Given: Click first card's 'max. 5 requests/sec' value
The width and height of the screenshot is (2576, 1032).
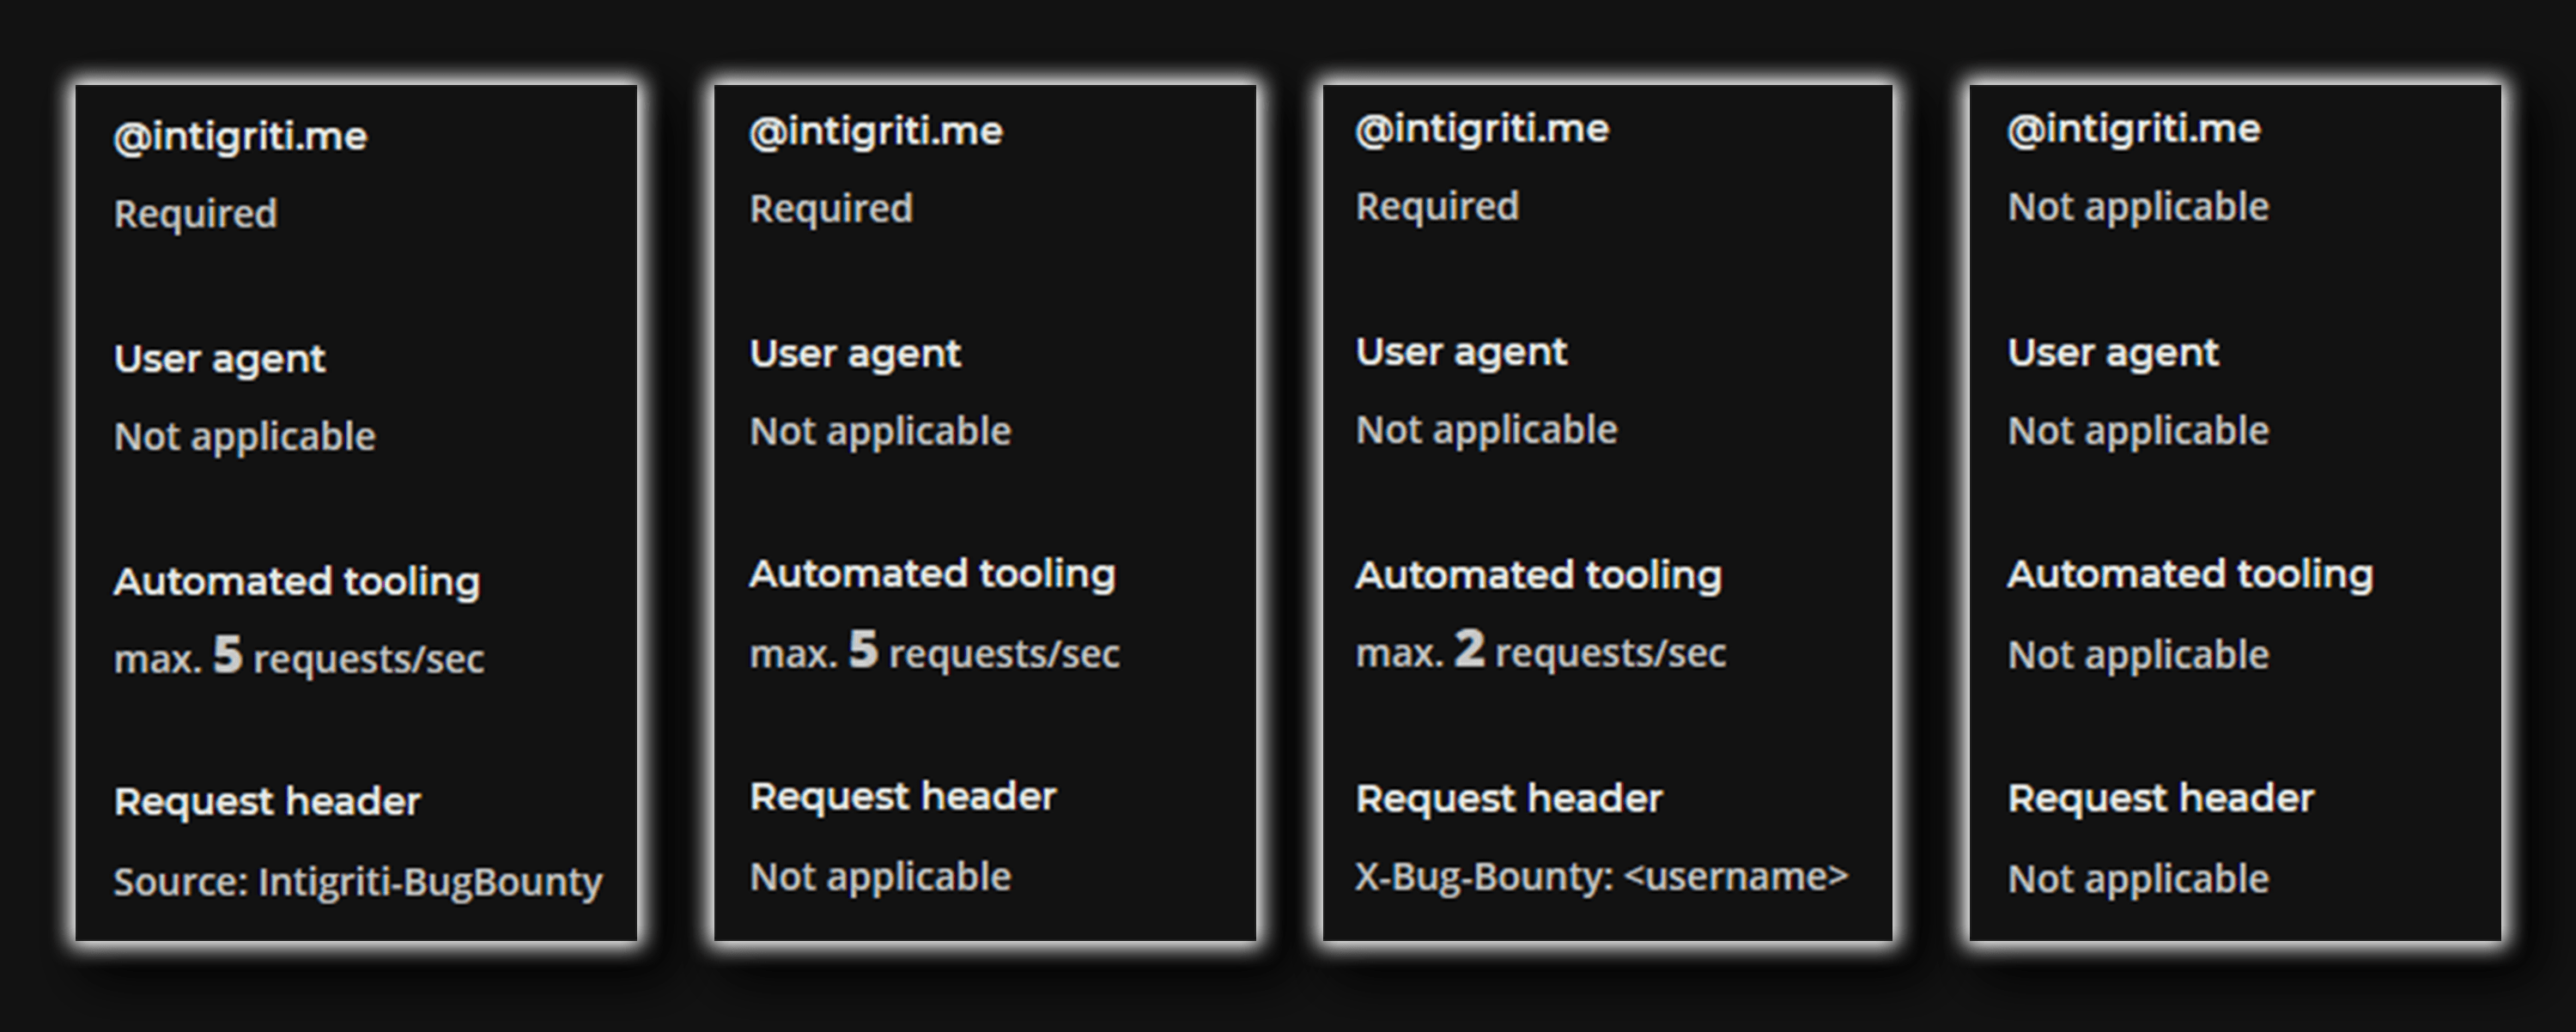Looking at the screenshot, I should [x=299, y=657].
